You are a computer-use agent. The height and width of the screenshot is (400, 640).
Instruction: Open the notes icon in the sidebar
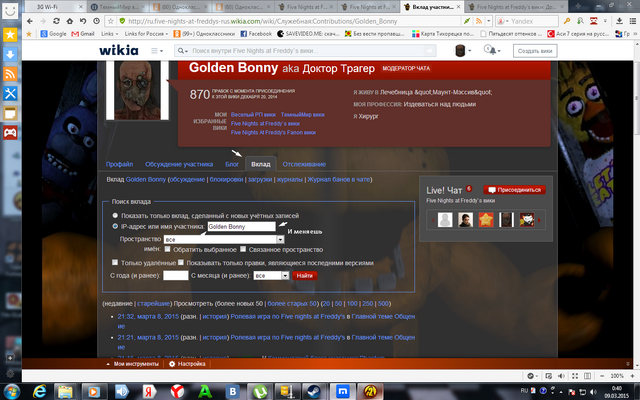[10, 113]
